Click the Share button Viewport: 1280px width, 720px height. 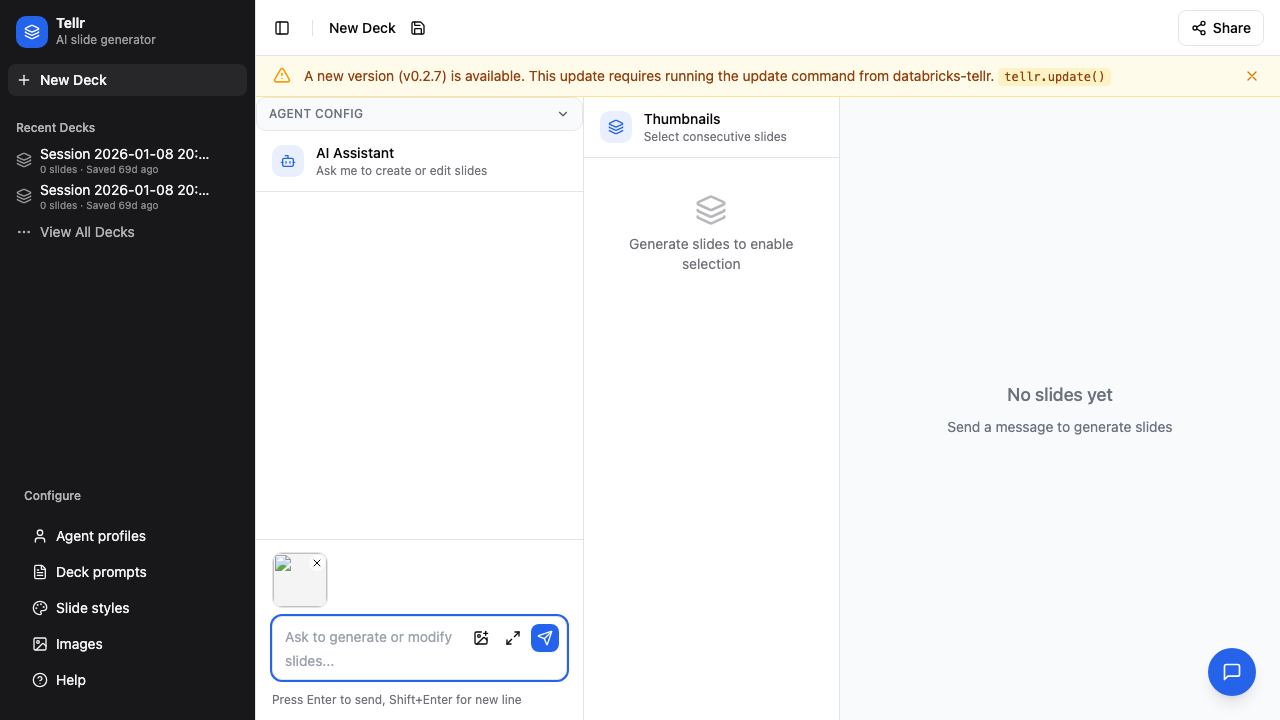coord(1220,28)
